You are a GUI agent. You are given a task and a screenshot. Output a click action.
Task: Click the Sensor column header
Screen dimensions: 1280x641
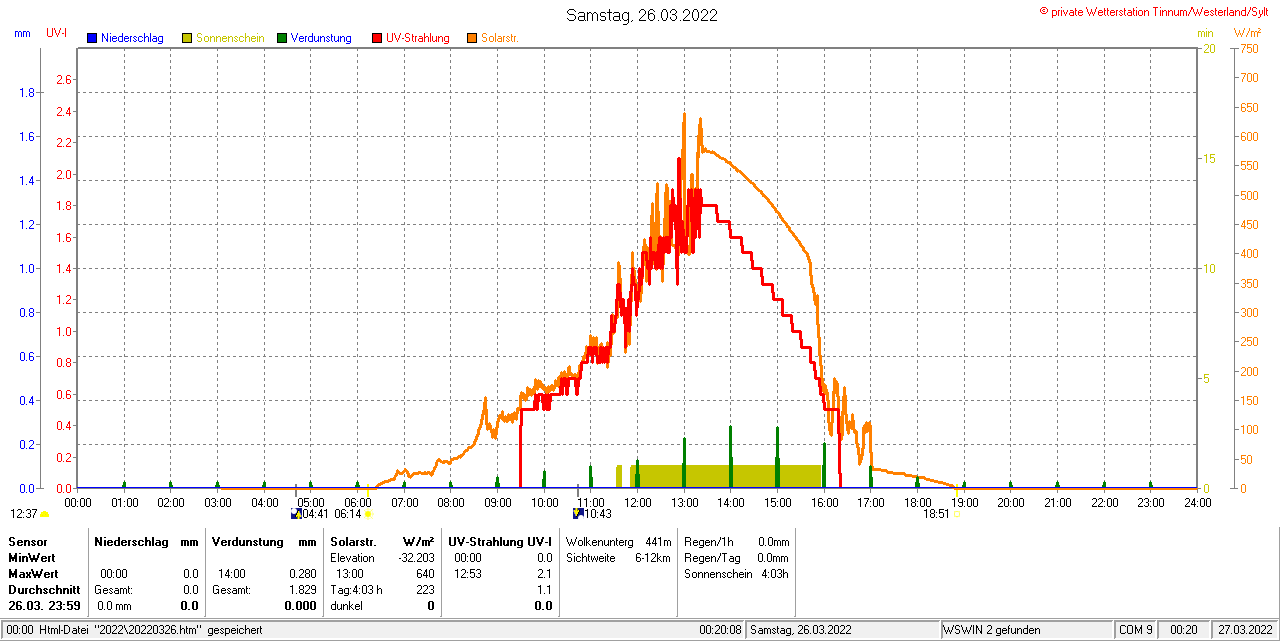click(x=27, y=541)
